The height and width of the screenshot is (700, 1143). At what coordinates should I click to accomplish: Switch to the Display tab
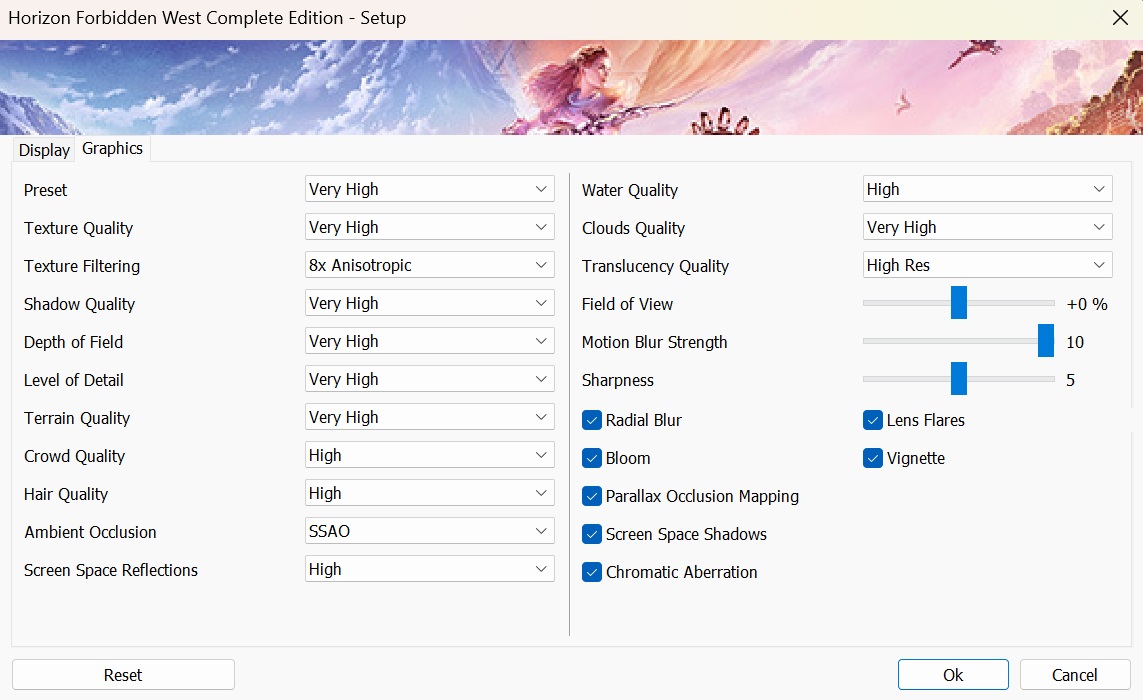point(45,150)
